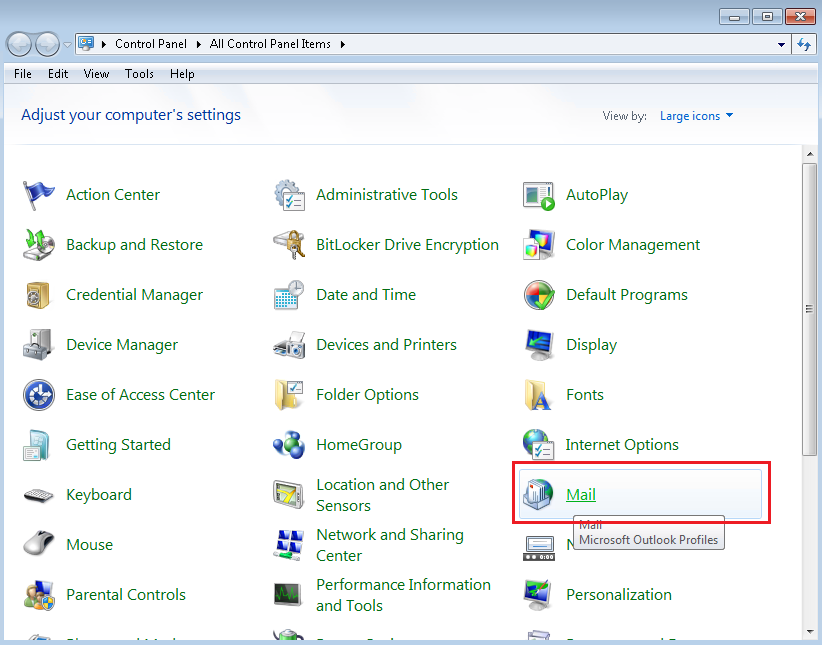Click the Parental Controls icon
The image size is (822, 645).
tap(39, 595)
